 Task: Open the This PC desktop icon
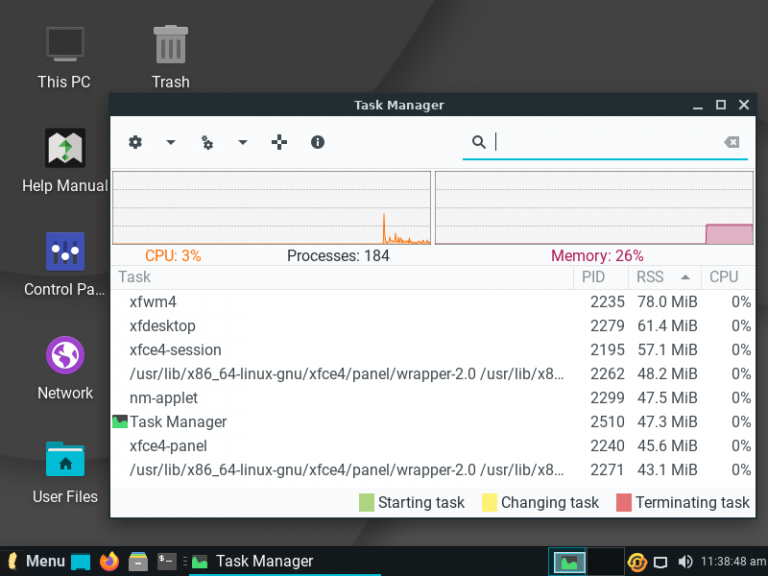65,58
